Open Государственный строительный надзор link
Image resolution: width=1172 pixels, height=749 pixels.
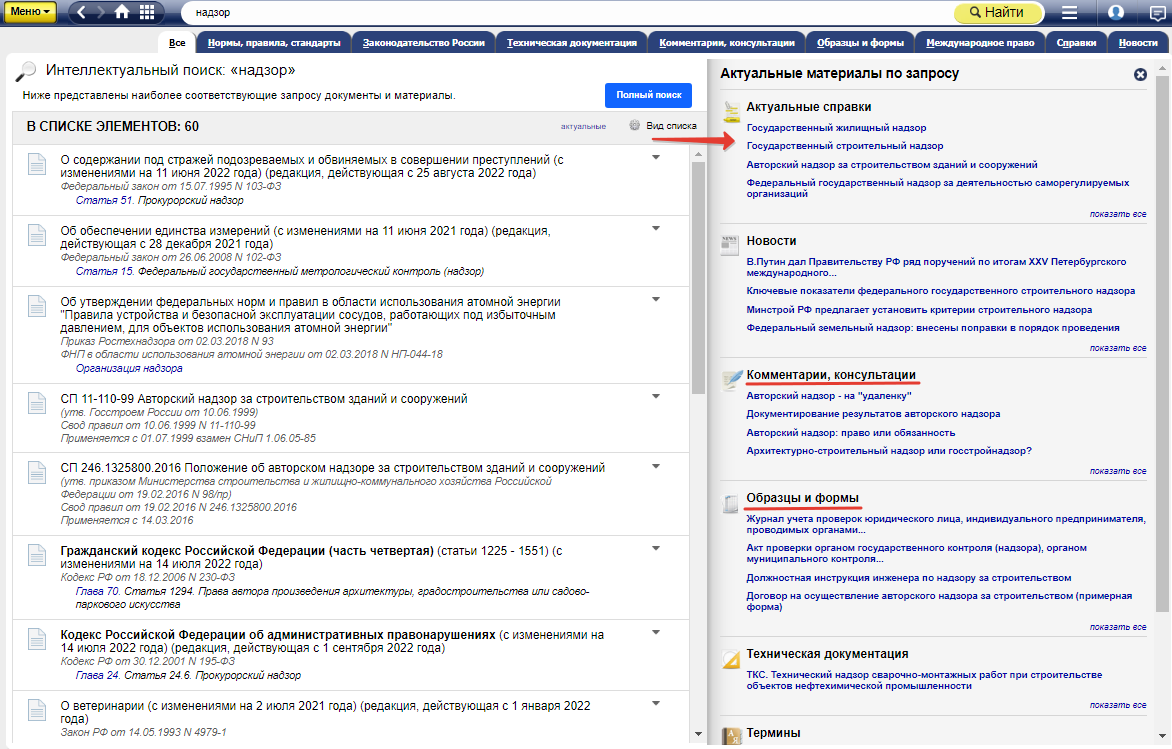pyautogui.click(x=845, y=146)
